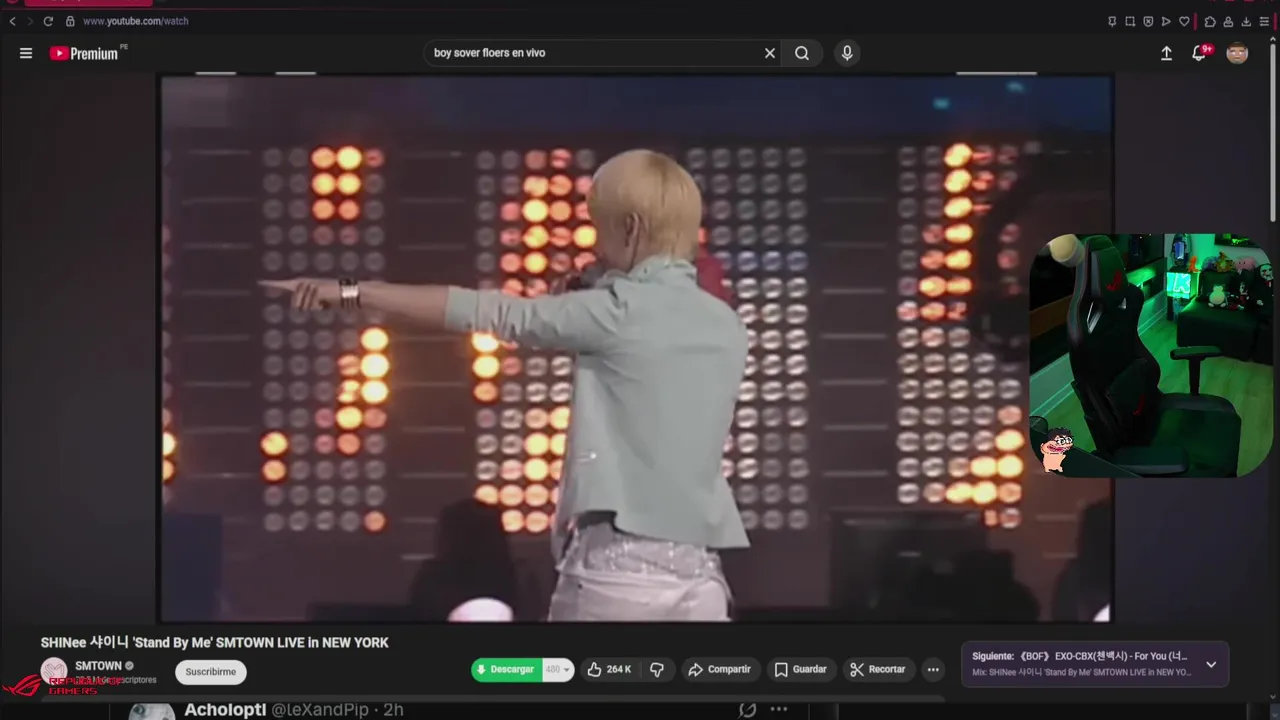Click the video player to pause
1280x720 pixels.
coord(636,349)
